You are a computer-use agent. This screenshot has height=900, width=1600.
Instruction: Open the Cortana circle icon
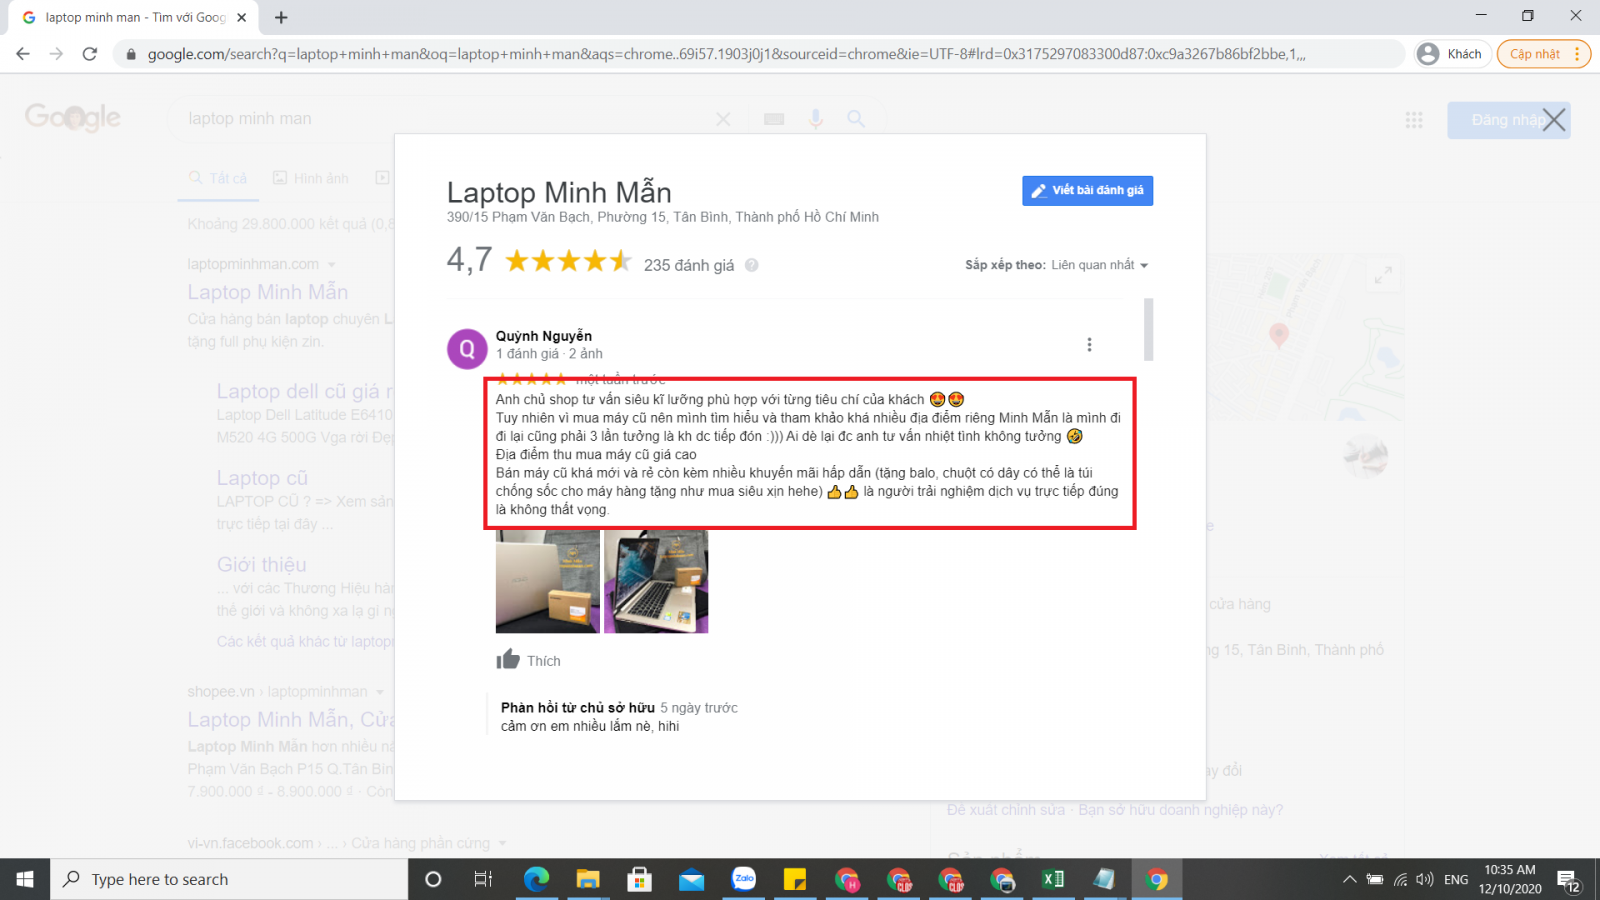433,879
